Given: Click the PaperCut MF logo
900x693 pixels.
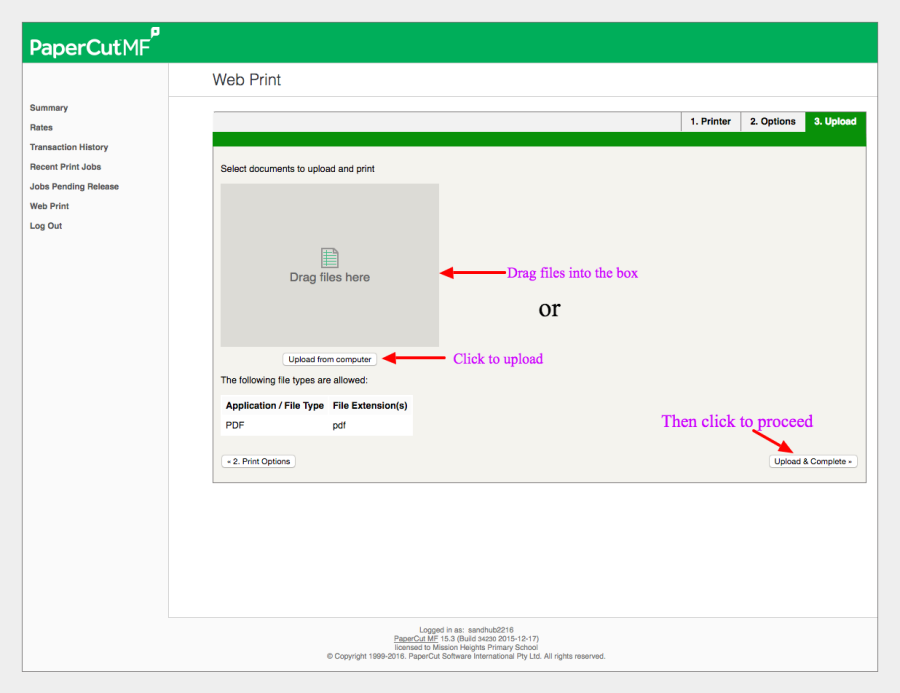Looking at the screenshot, I should tap(93, 46).
